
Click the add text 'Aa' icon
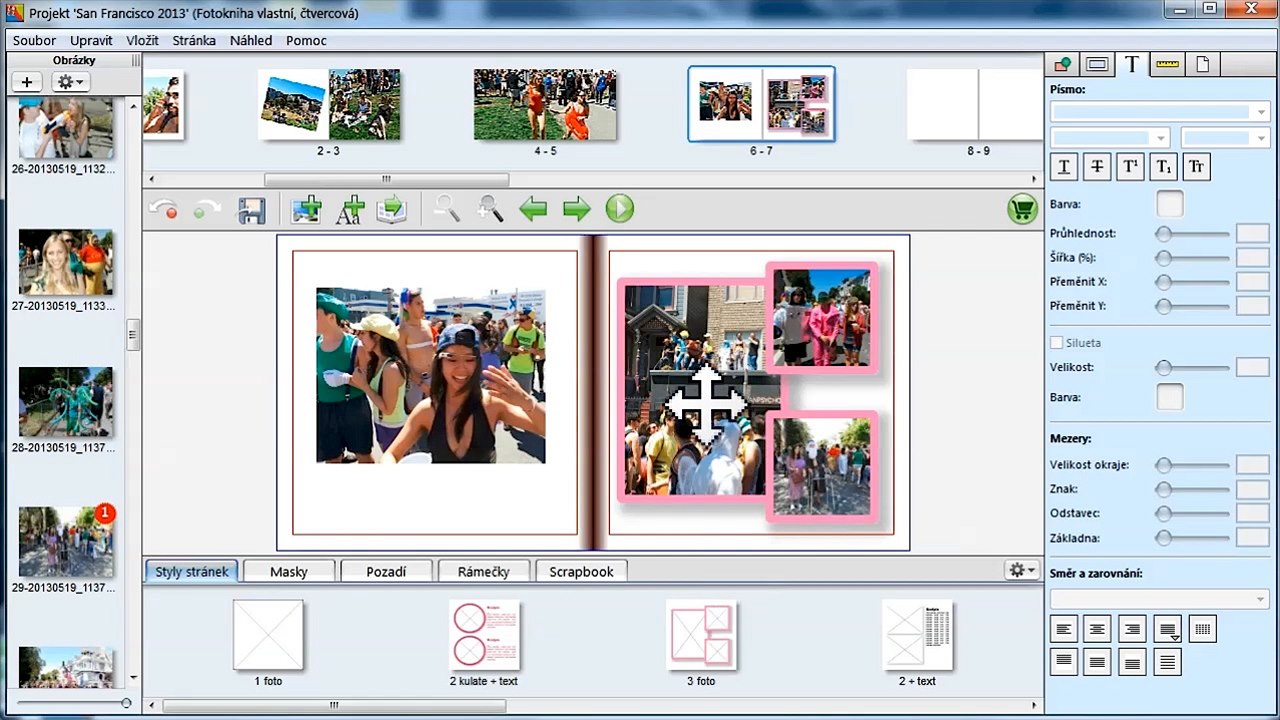tap(349, 209)
